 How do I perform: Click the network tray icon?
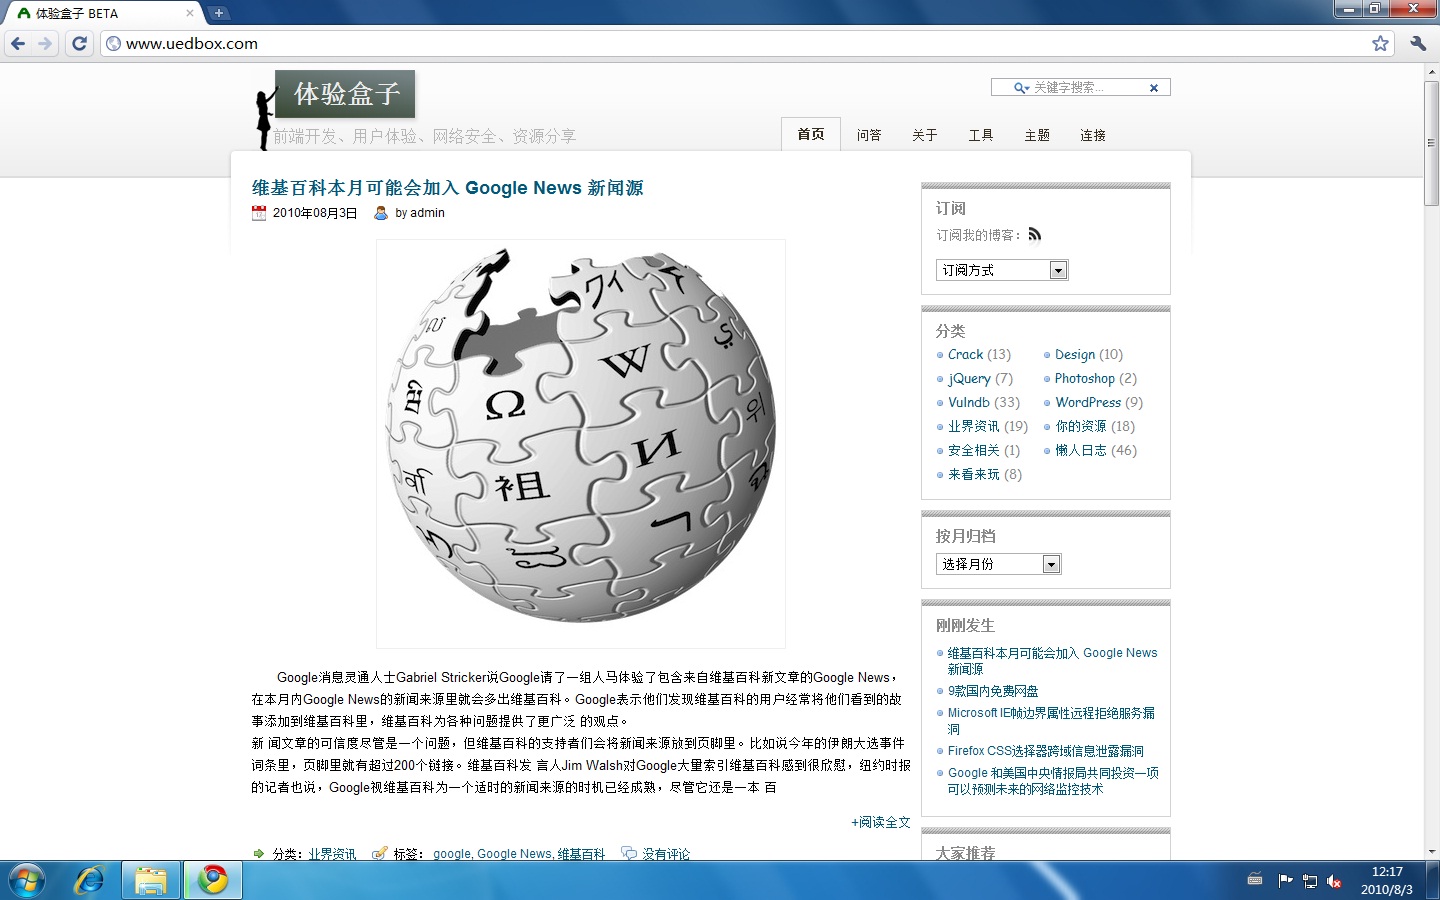(1309, 881)
